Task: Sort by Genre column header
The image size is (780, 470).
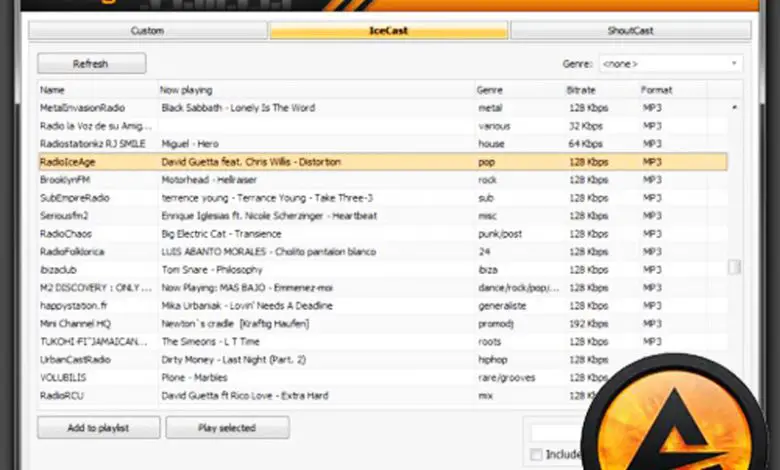Action: coord(489,90)
